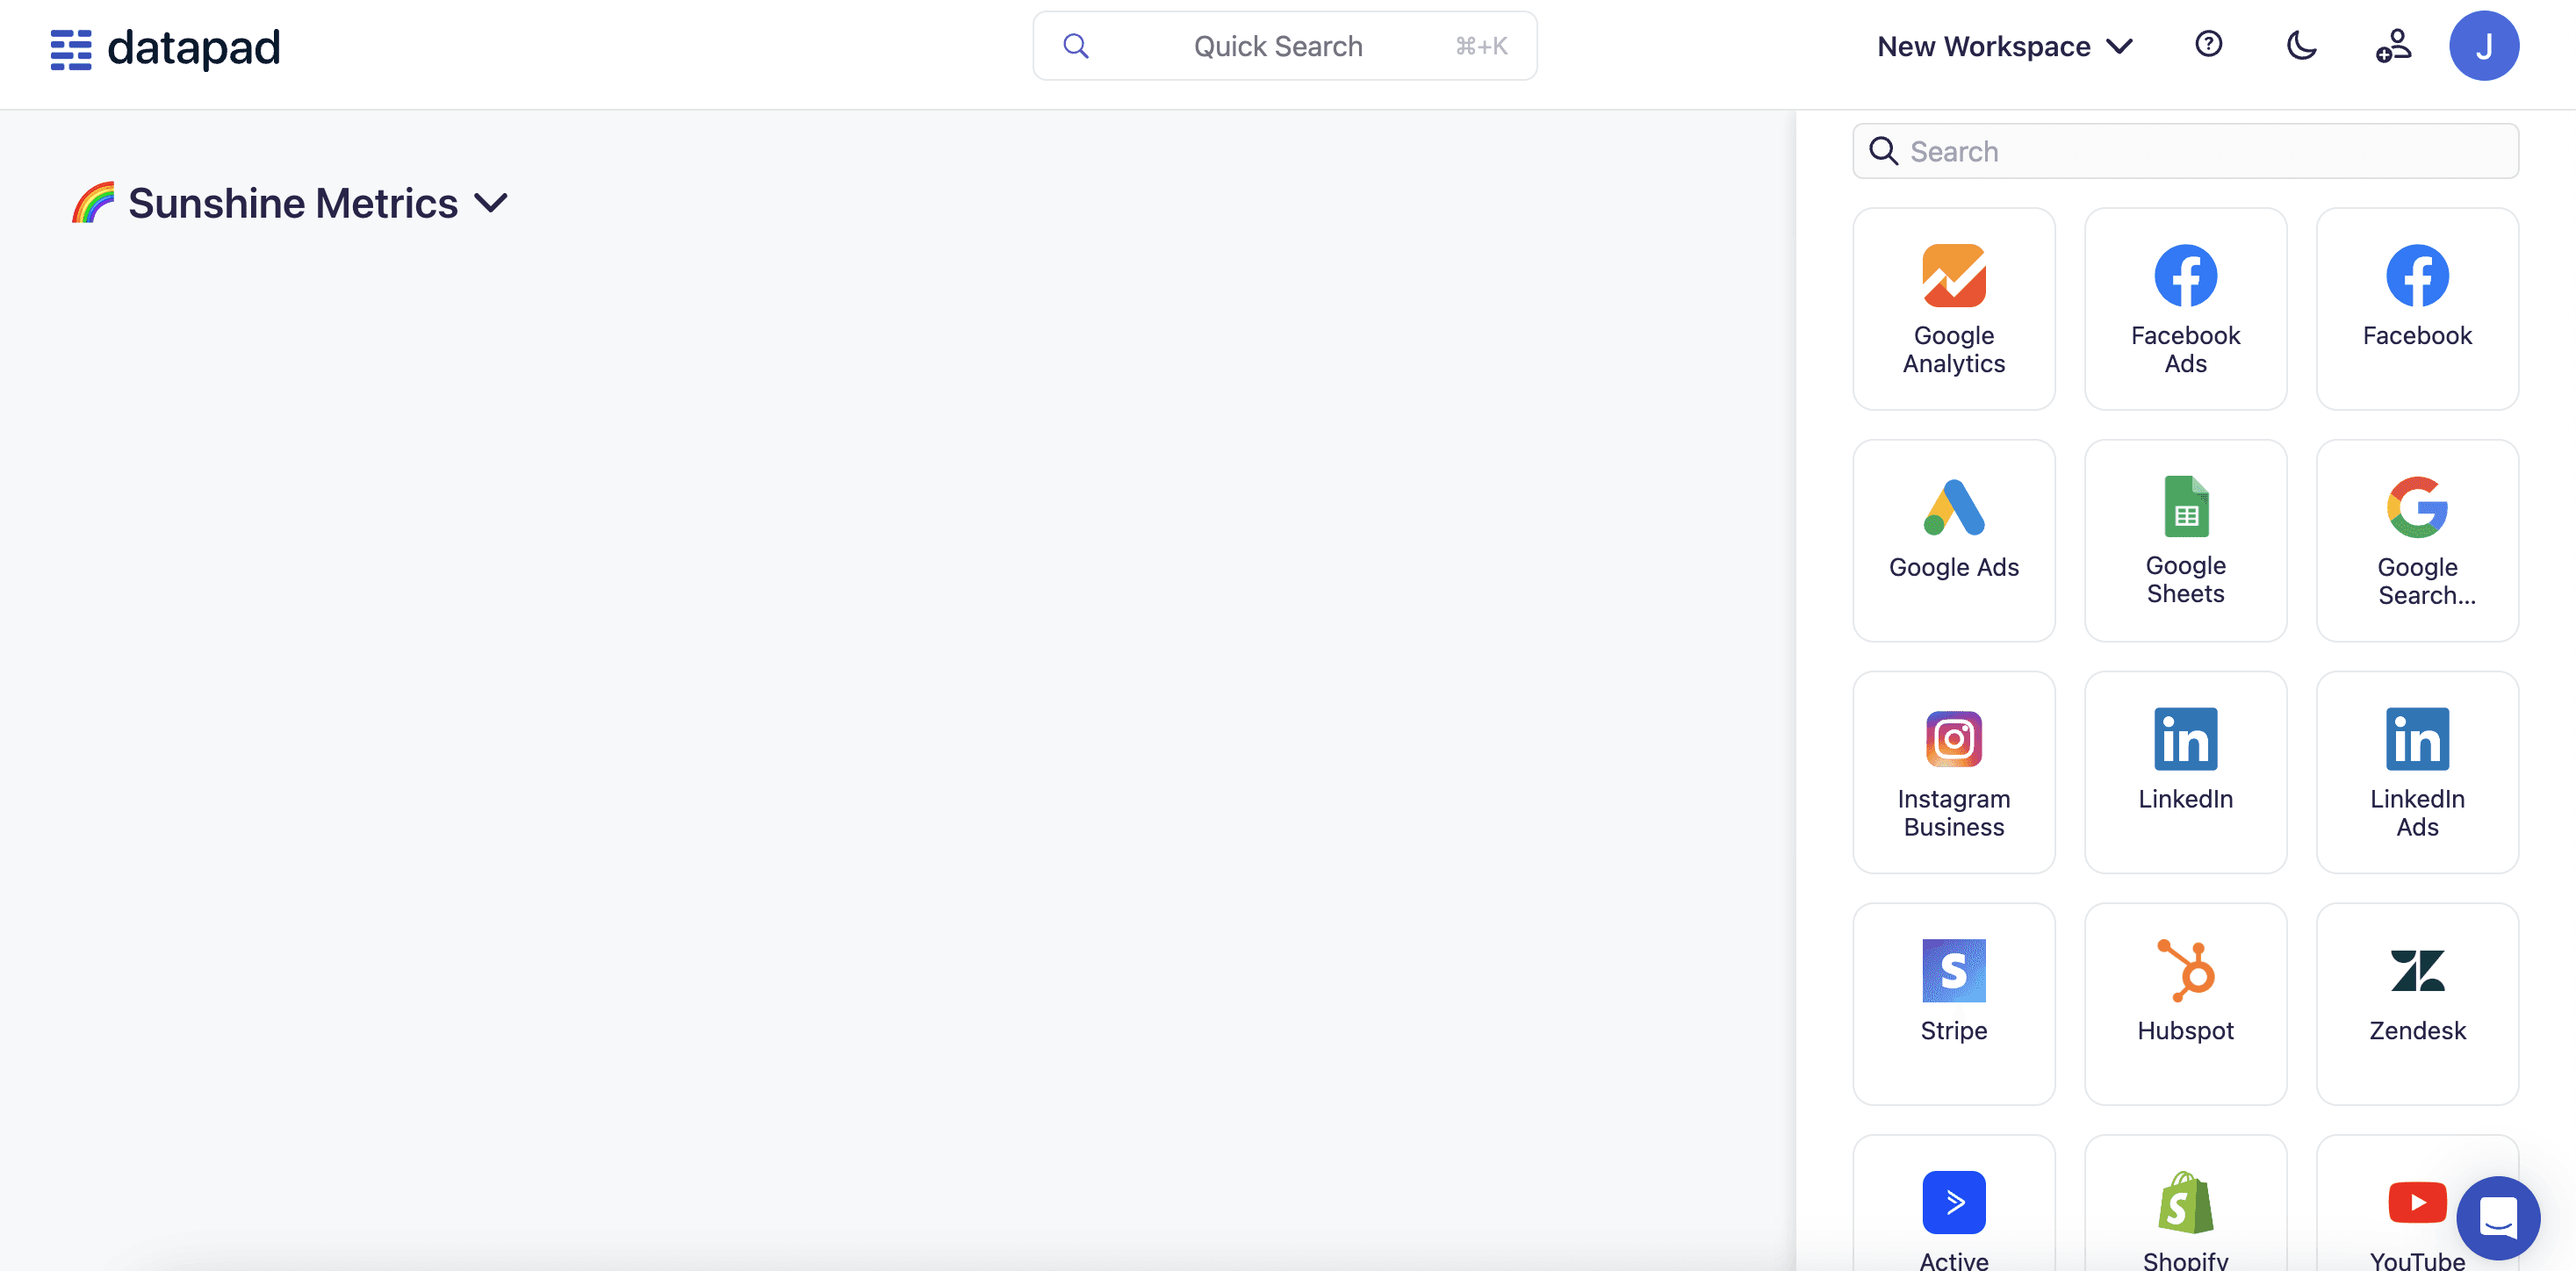
Task: Select the ActiveCampaign integration icon
Action: click(x=1953, y=1202)
